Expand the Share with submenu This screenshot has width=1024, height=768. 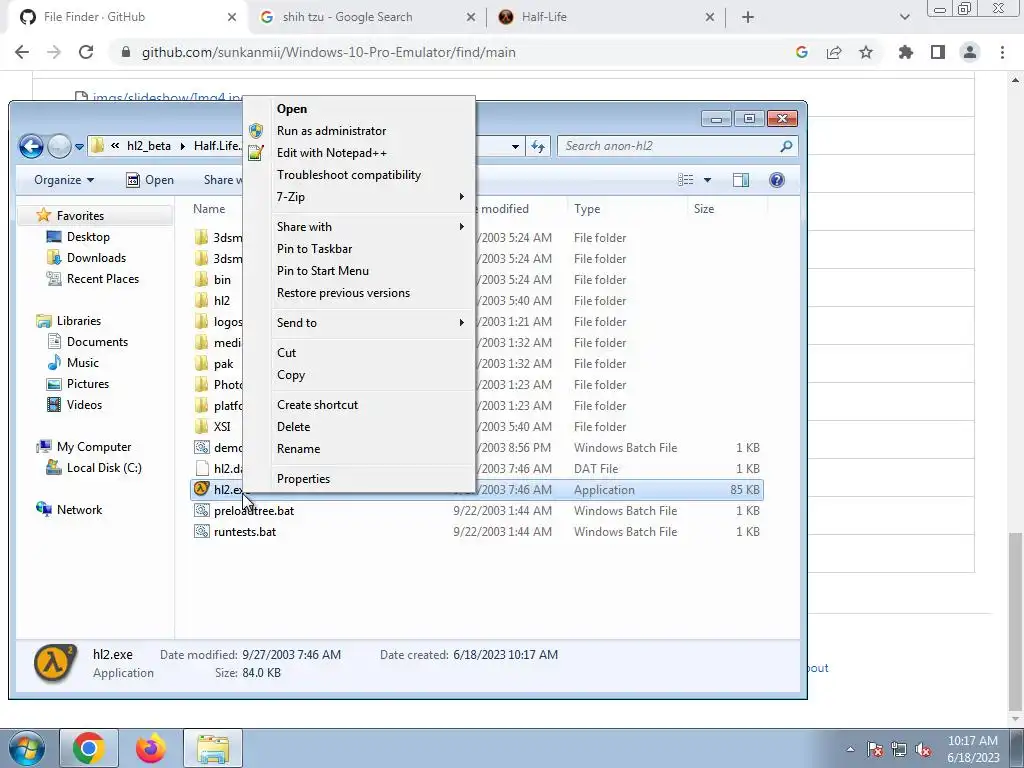pyautogui.click(x=358, y=227)
